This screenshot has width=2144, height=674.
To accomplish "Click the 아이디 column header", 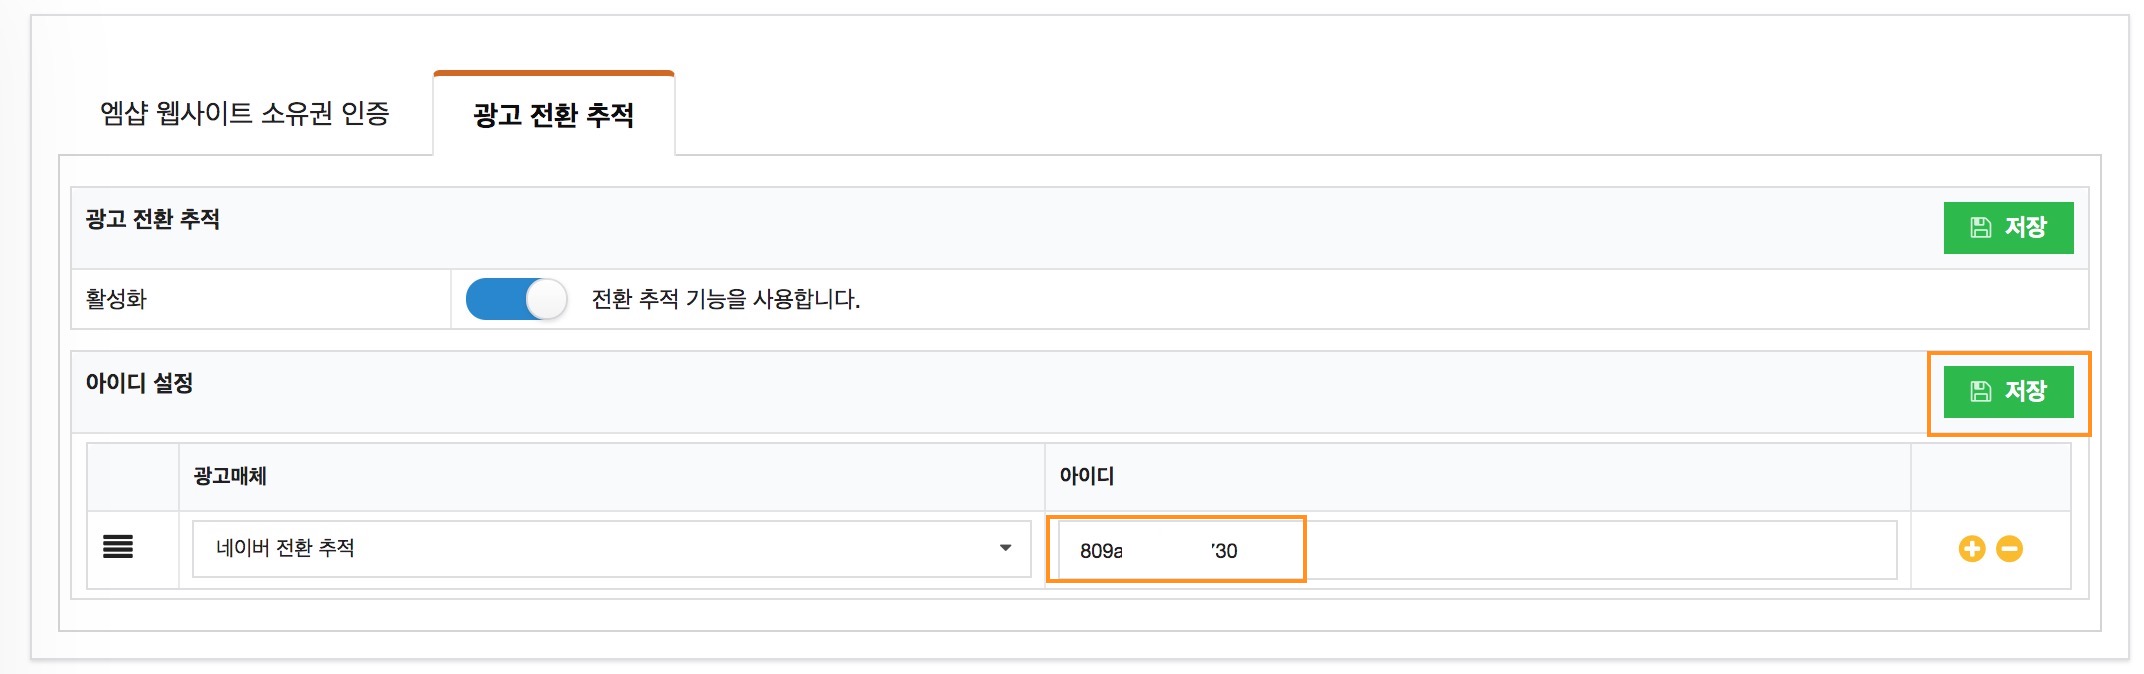I will point(1087,476).
